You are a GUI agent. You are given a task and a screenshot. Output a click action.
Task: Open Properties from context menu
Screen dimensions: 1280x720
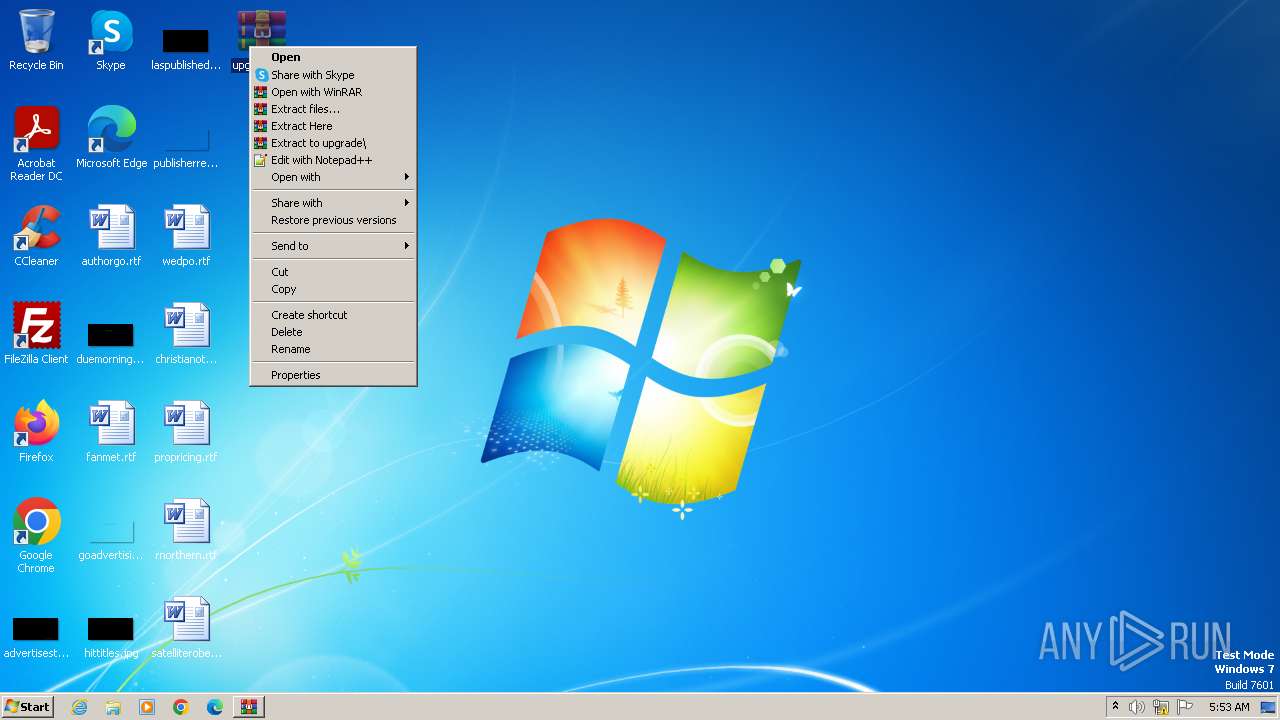(x=333, y=375)
